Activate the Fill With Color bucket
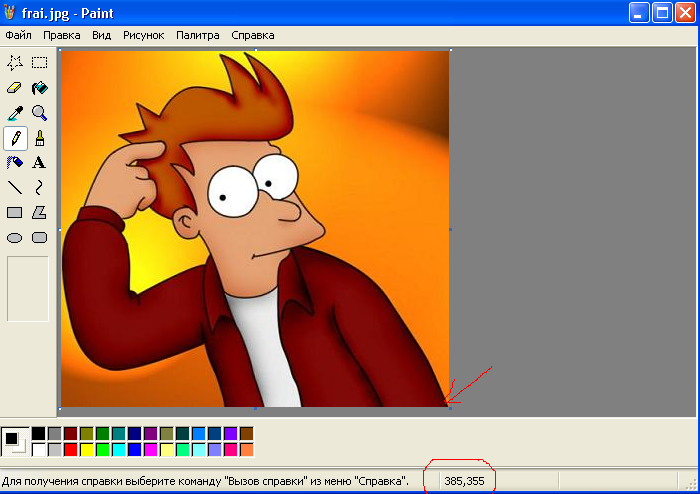Image resolution: width=700 pixels, height=494 pixels. click(40, 88)
